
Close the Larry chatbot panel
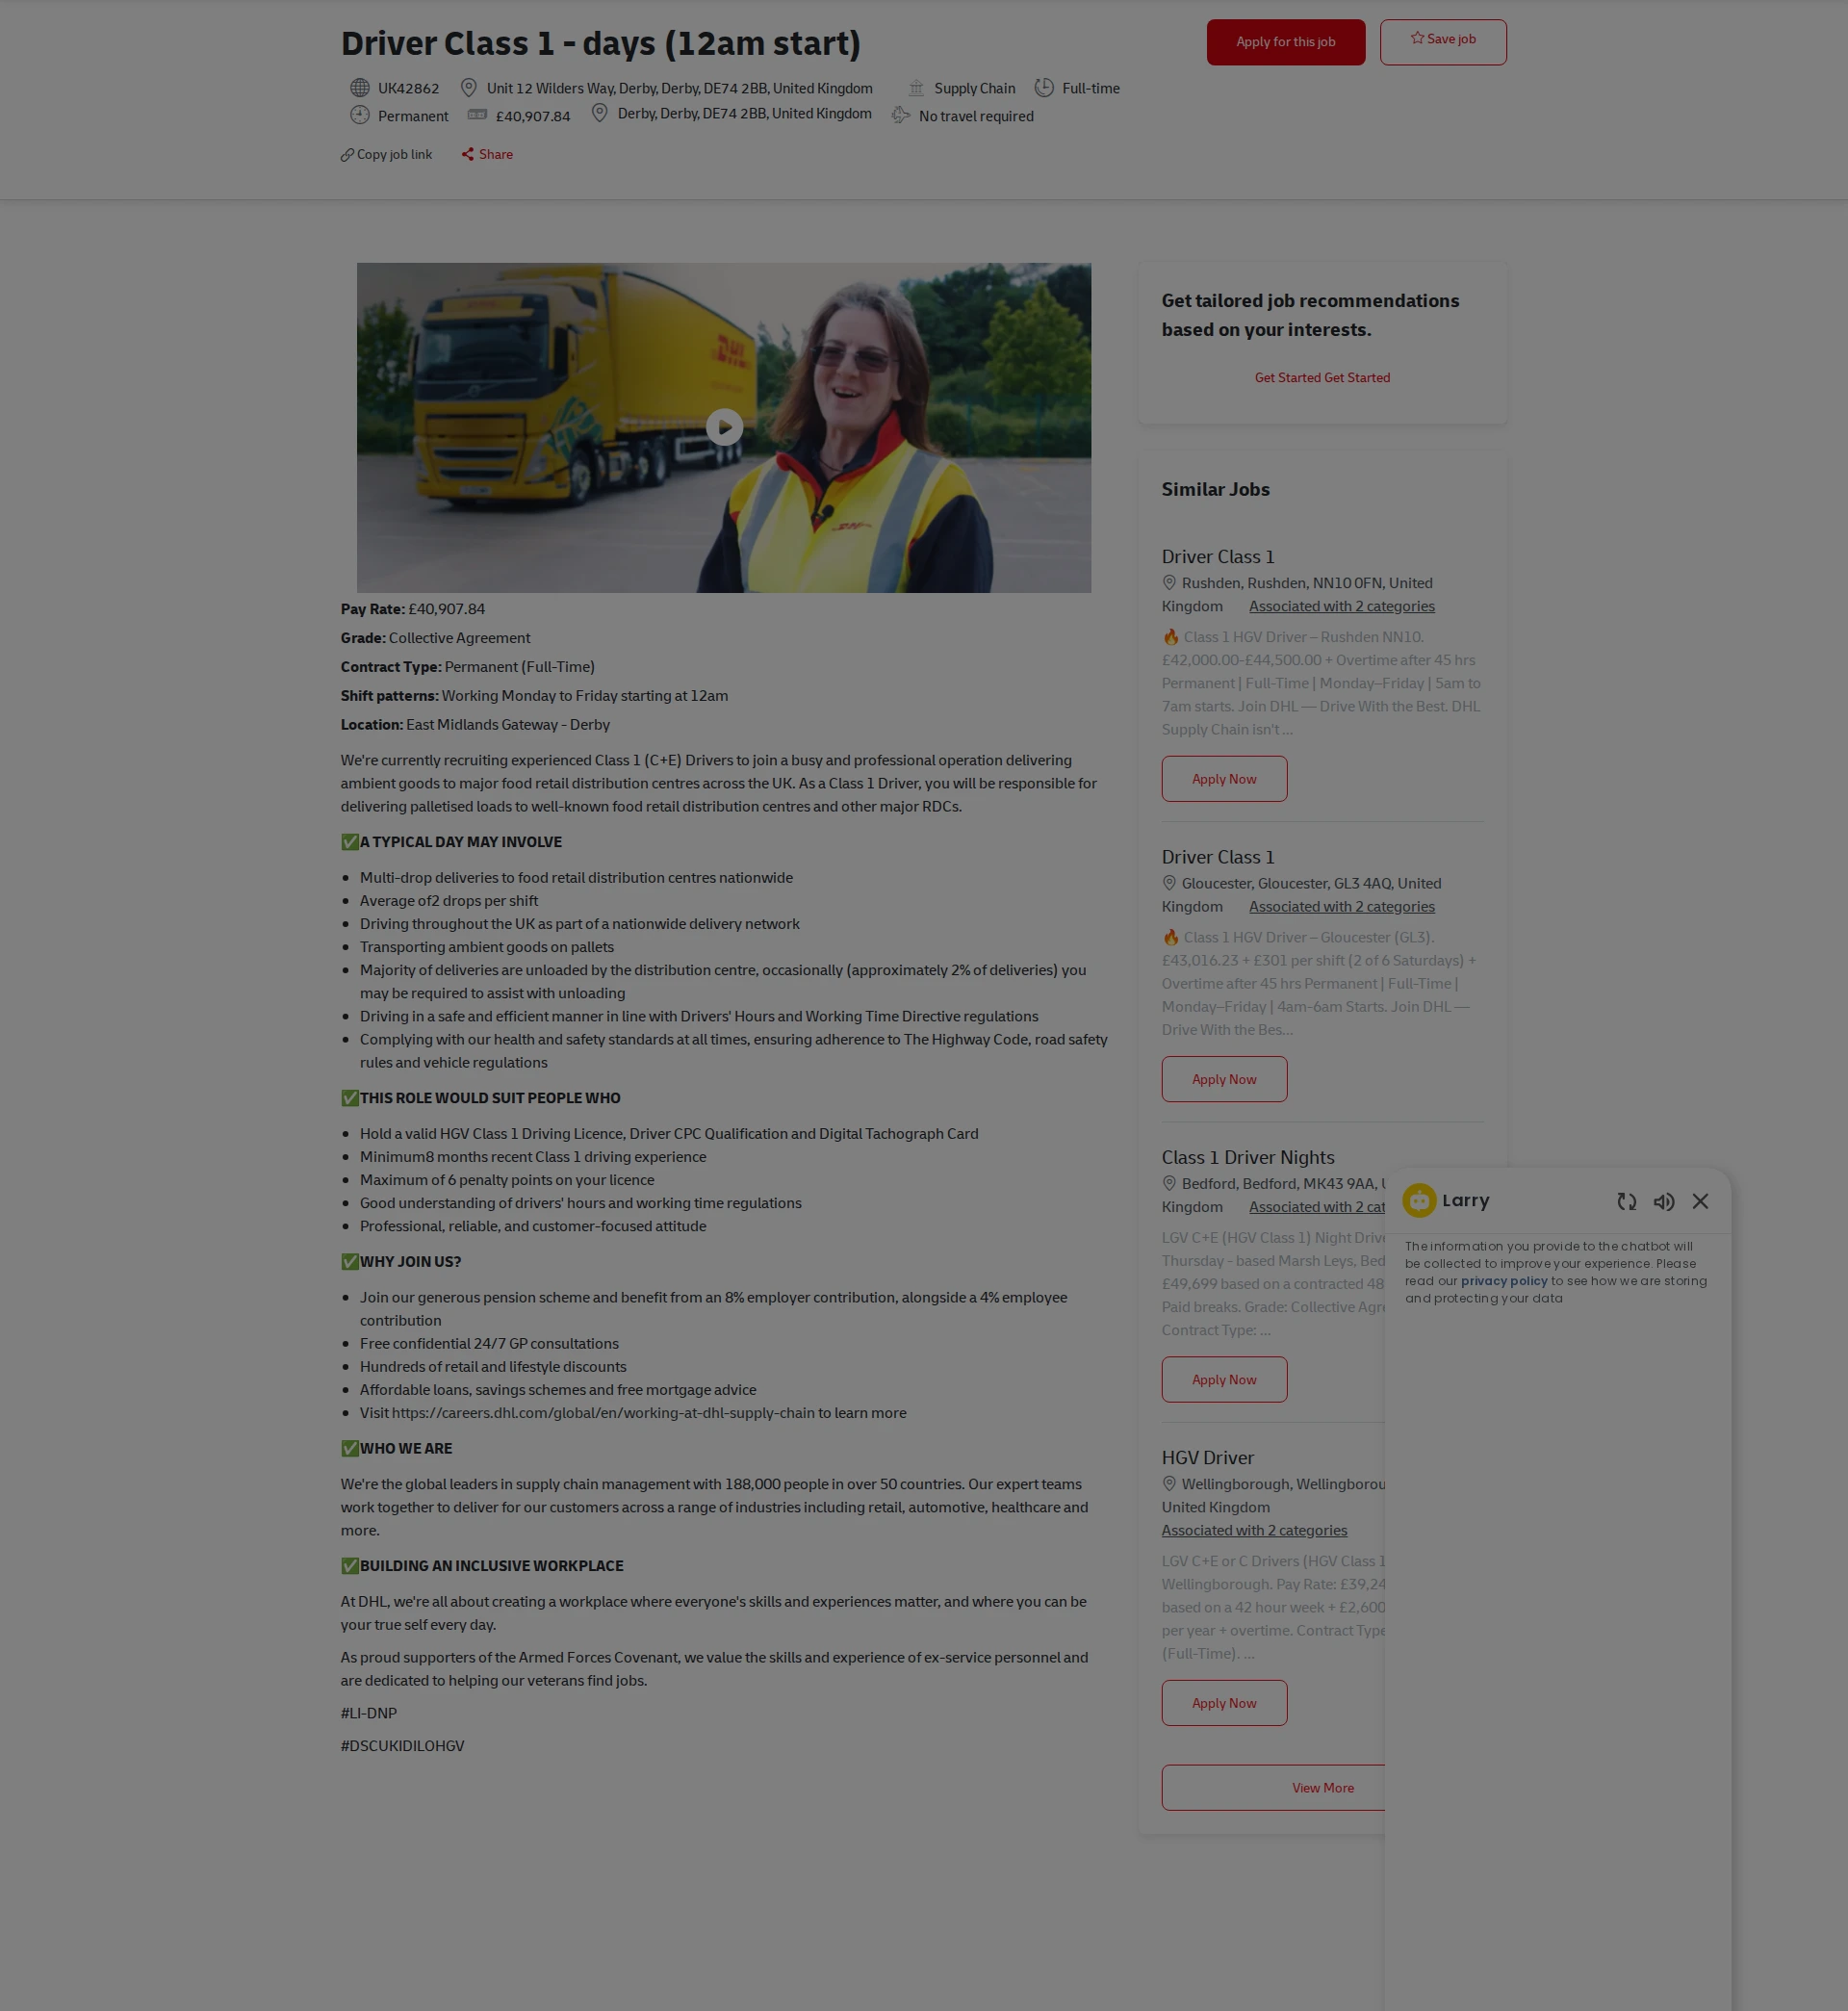(1700, 1202)
